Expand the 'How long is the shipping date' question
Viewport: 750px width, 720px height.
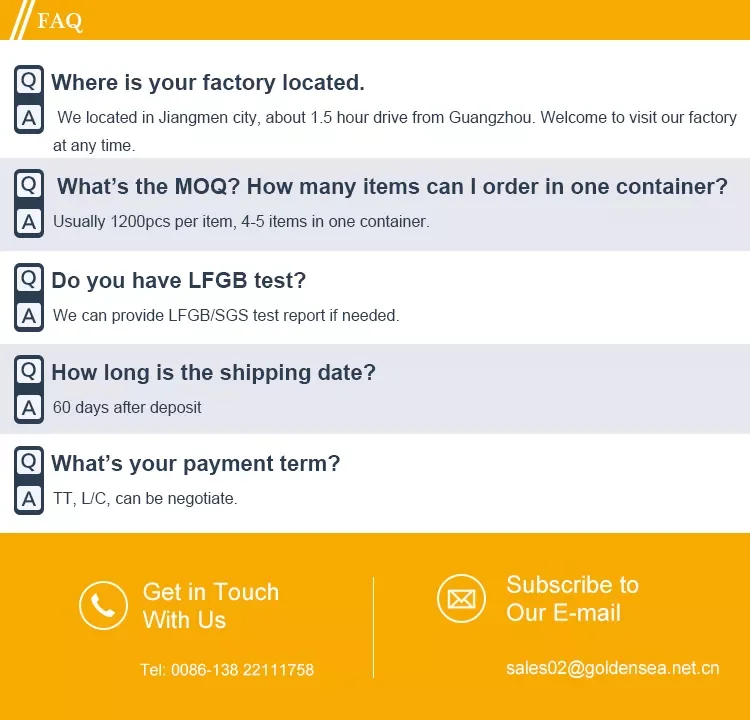click(x=213, y=372)
